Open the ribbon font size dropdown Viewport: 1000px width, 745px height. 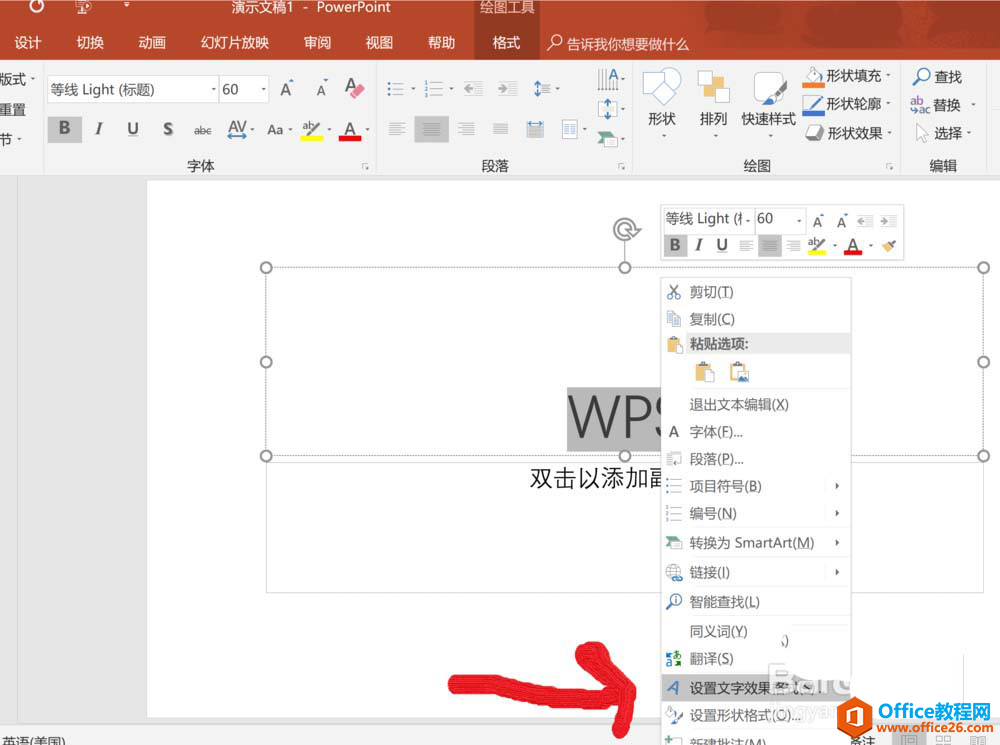(x=263, y=89)
